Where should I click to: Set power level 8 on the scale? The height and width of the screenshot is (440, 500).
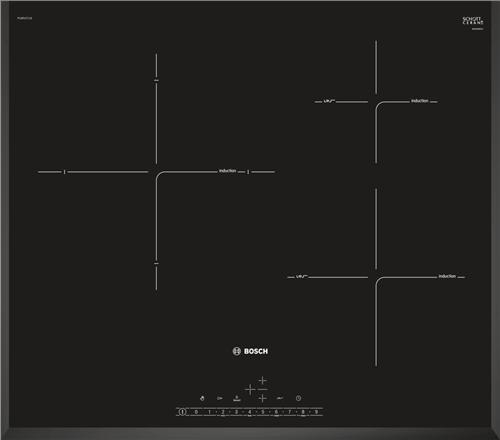[x=303, y=412]
